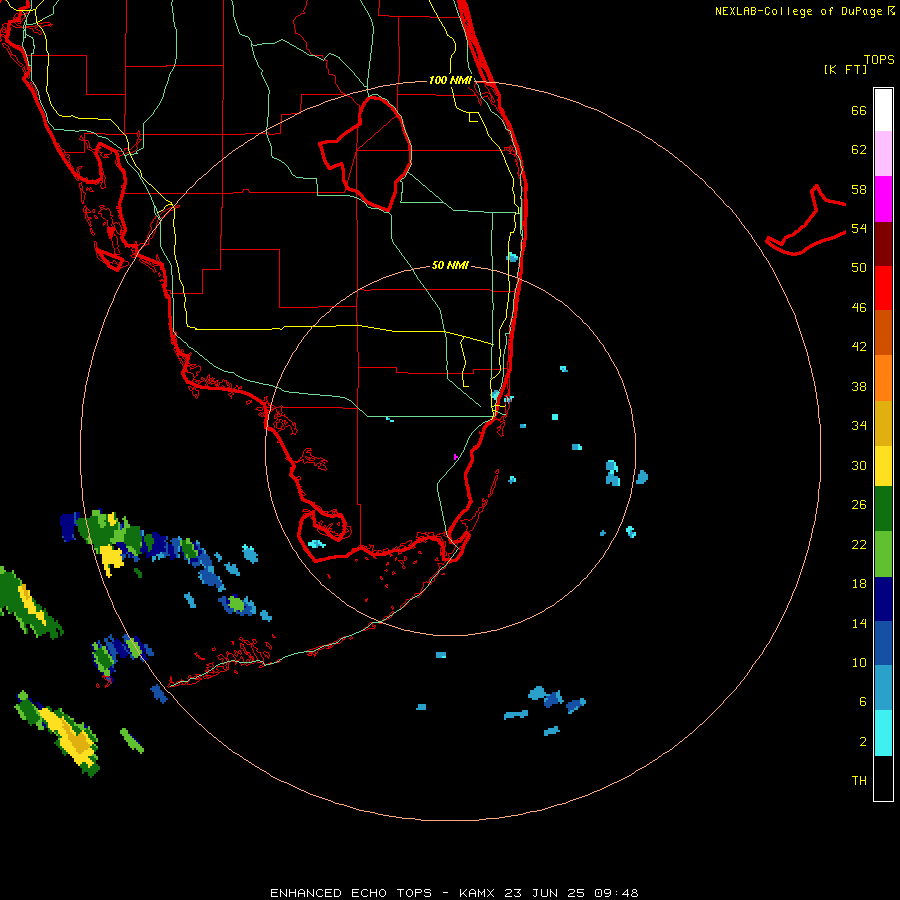Image resolution: width=900 pixels, height=900 pixels.
Task: Click the 'NEXLAB-College of DuPage' credit text
Action: pyautogui.click(x=800, y=11)
